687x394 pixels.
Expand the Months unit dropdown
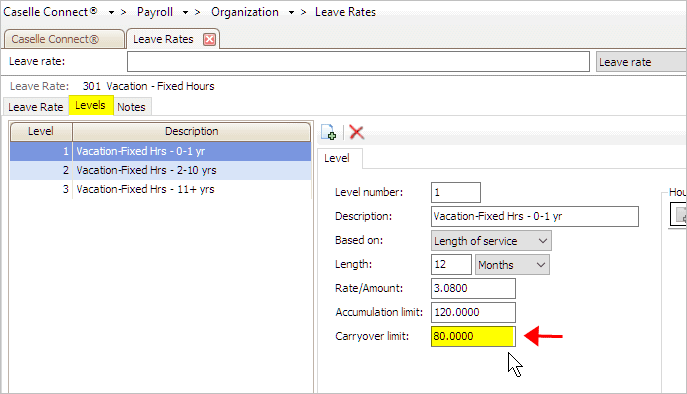tap(541, 265)
